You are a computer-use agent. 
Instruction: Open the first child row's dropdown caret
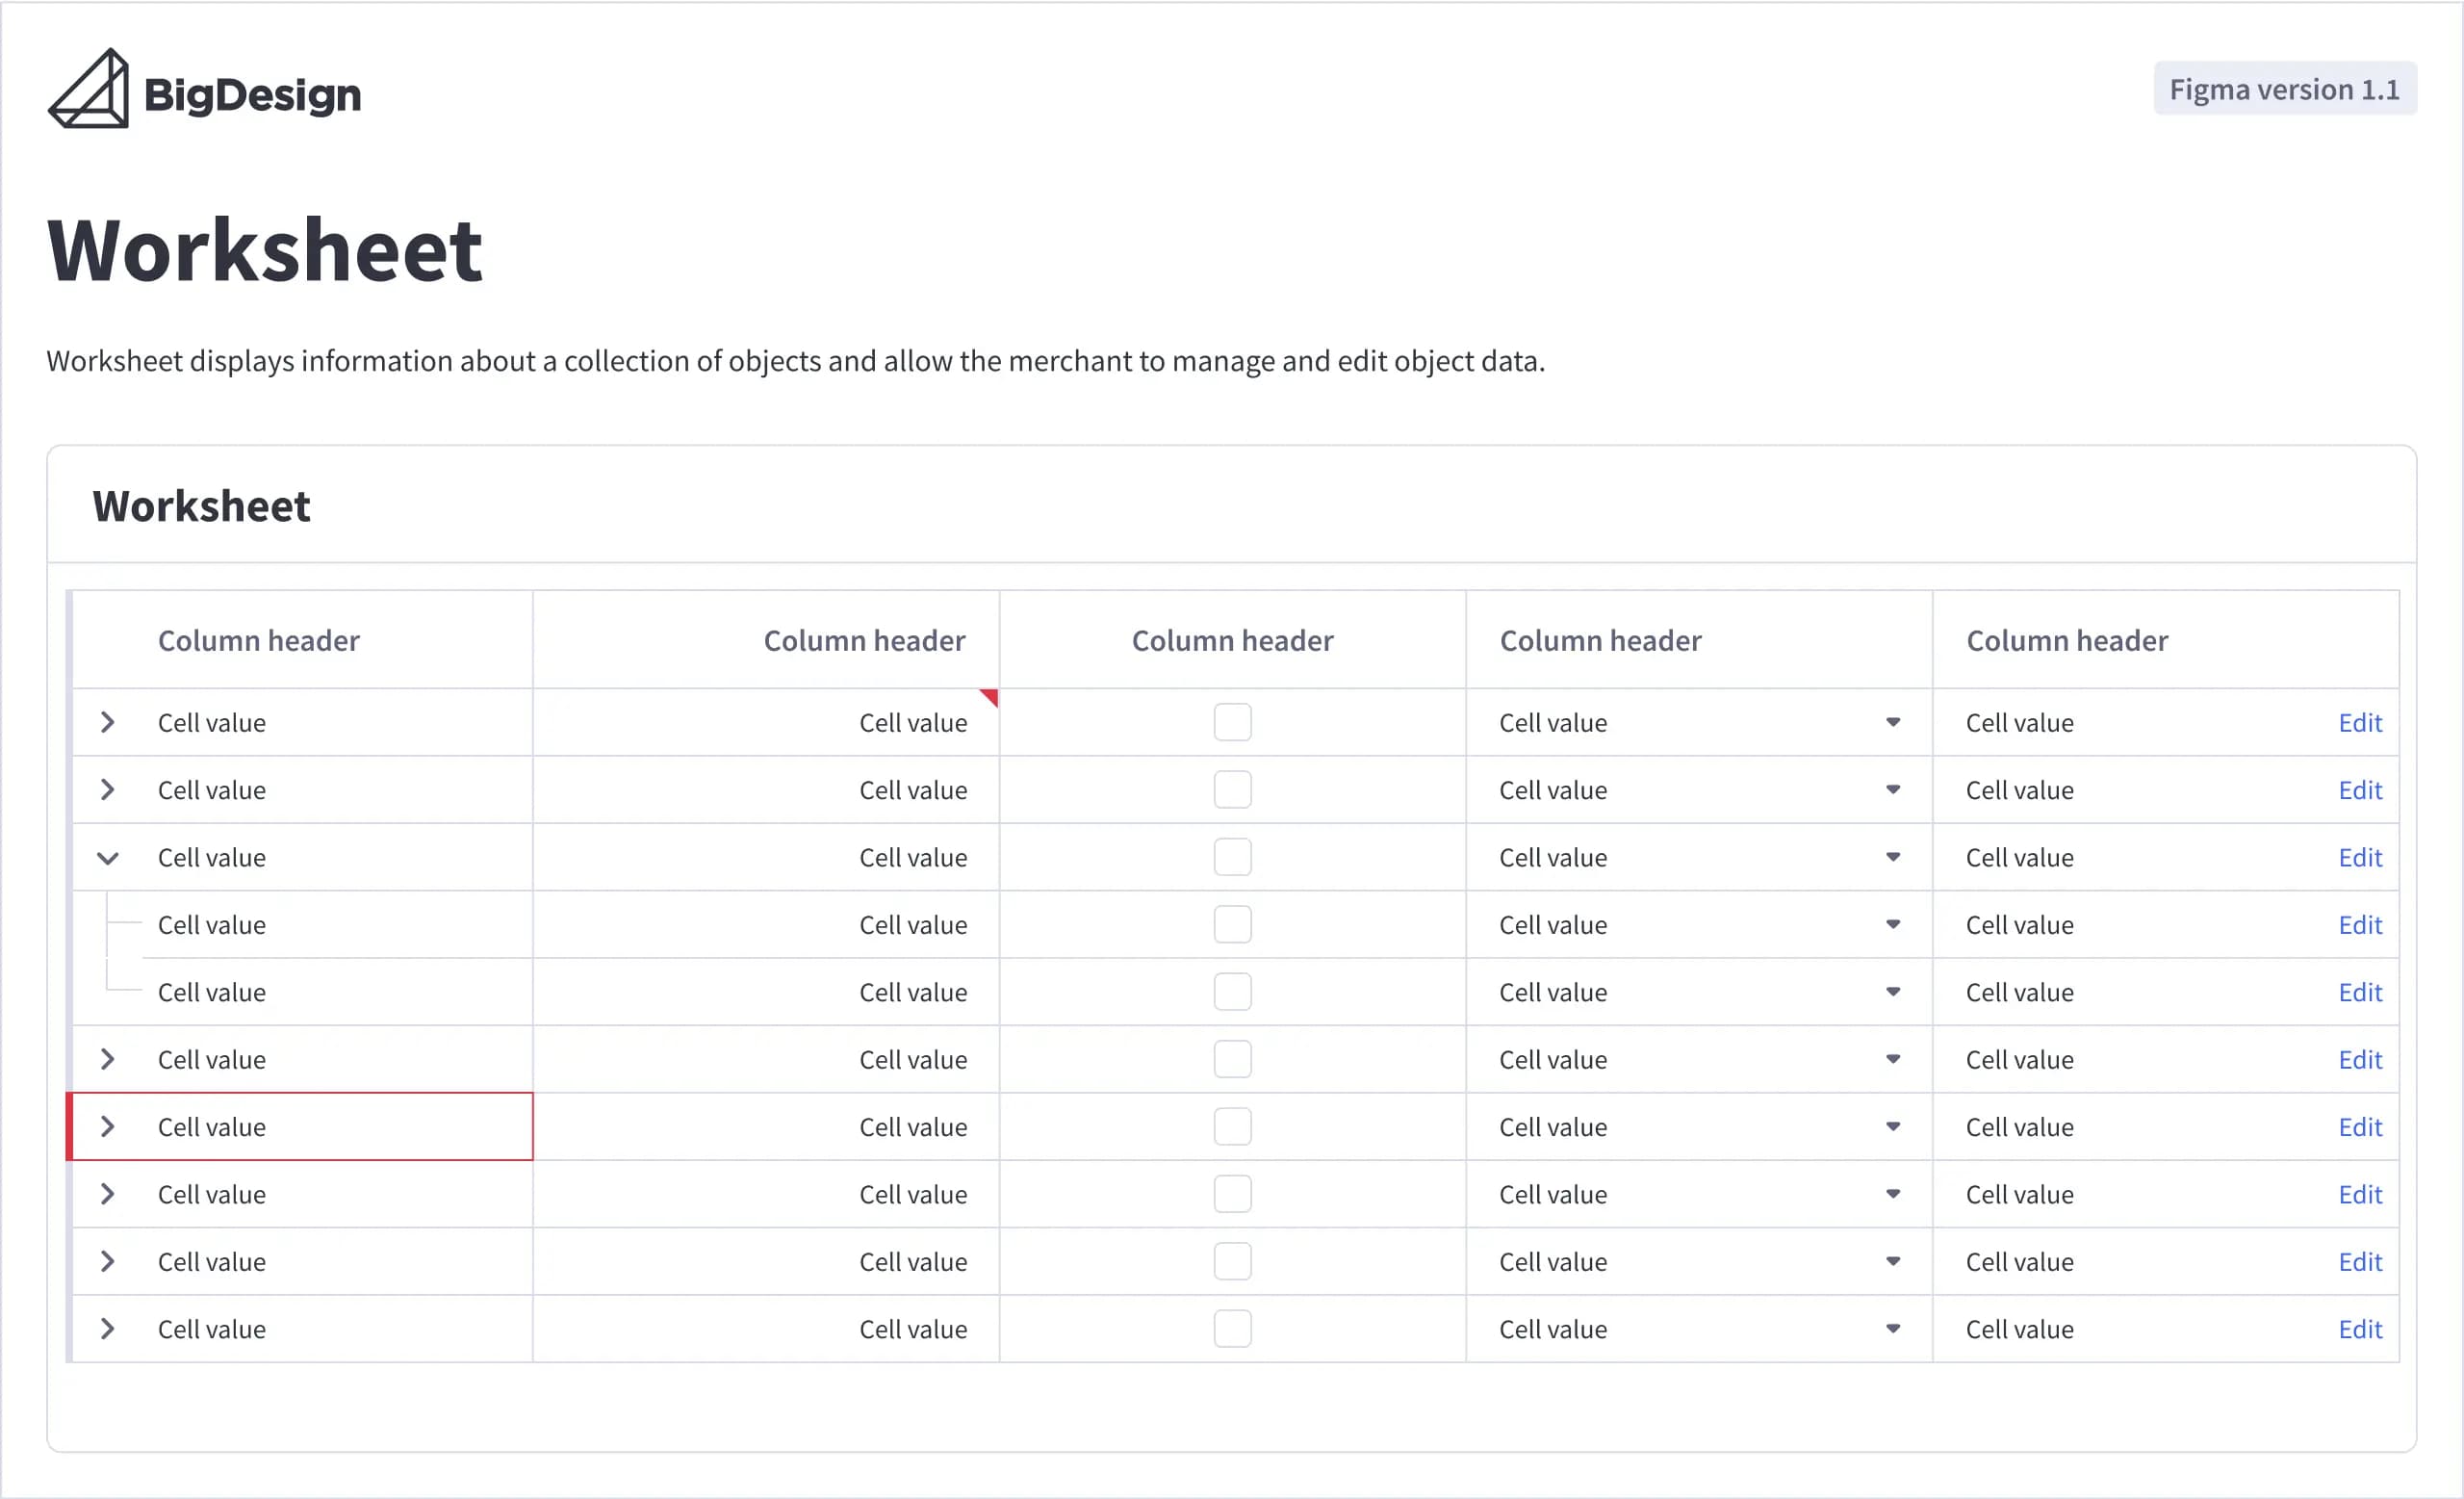tap(1893, 924)
